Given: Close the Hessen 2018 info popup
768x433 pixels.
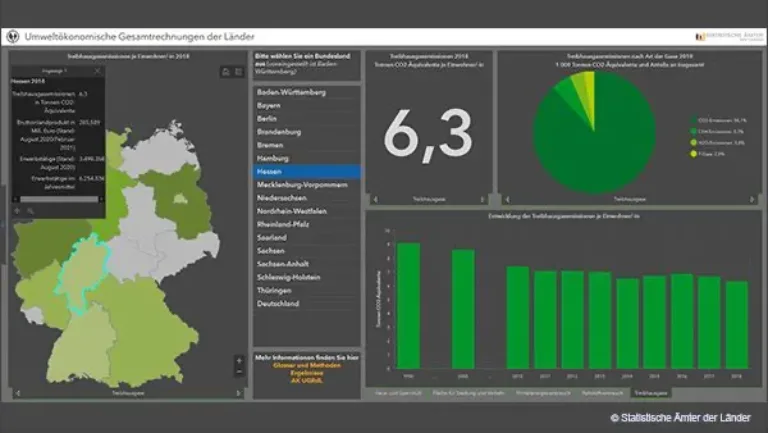Looking at the screenshot, I should tap(97, 71).
